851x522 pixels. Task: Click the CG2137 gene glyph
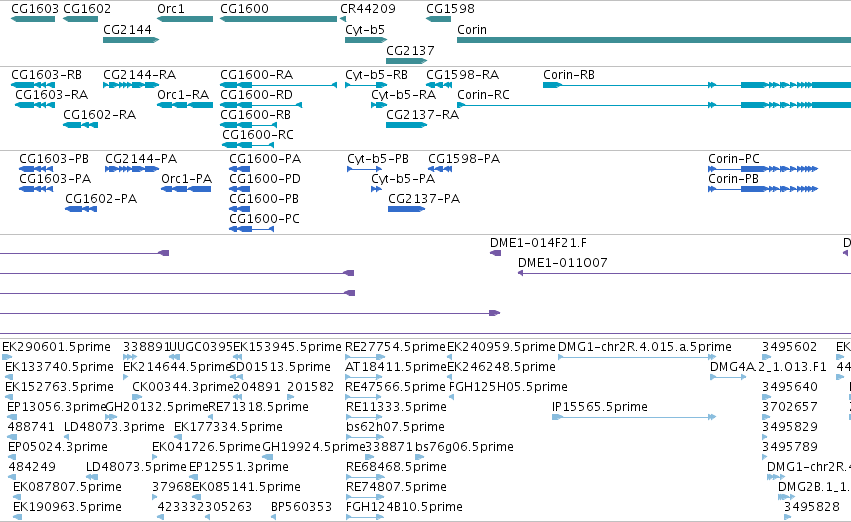click(x=407, y=61)
